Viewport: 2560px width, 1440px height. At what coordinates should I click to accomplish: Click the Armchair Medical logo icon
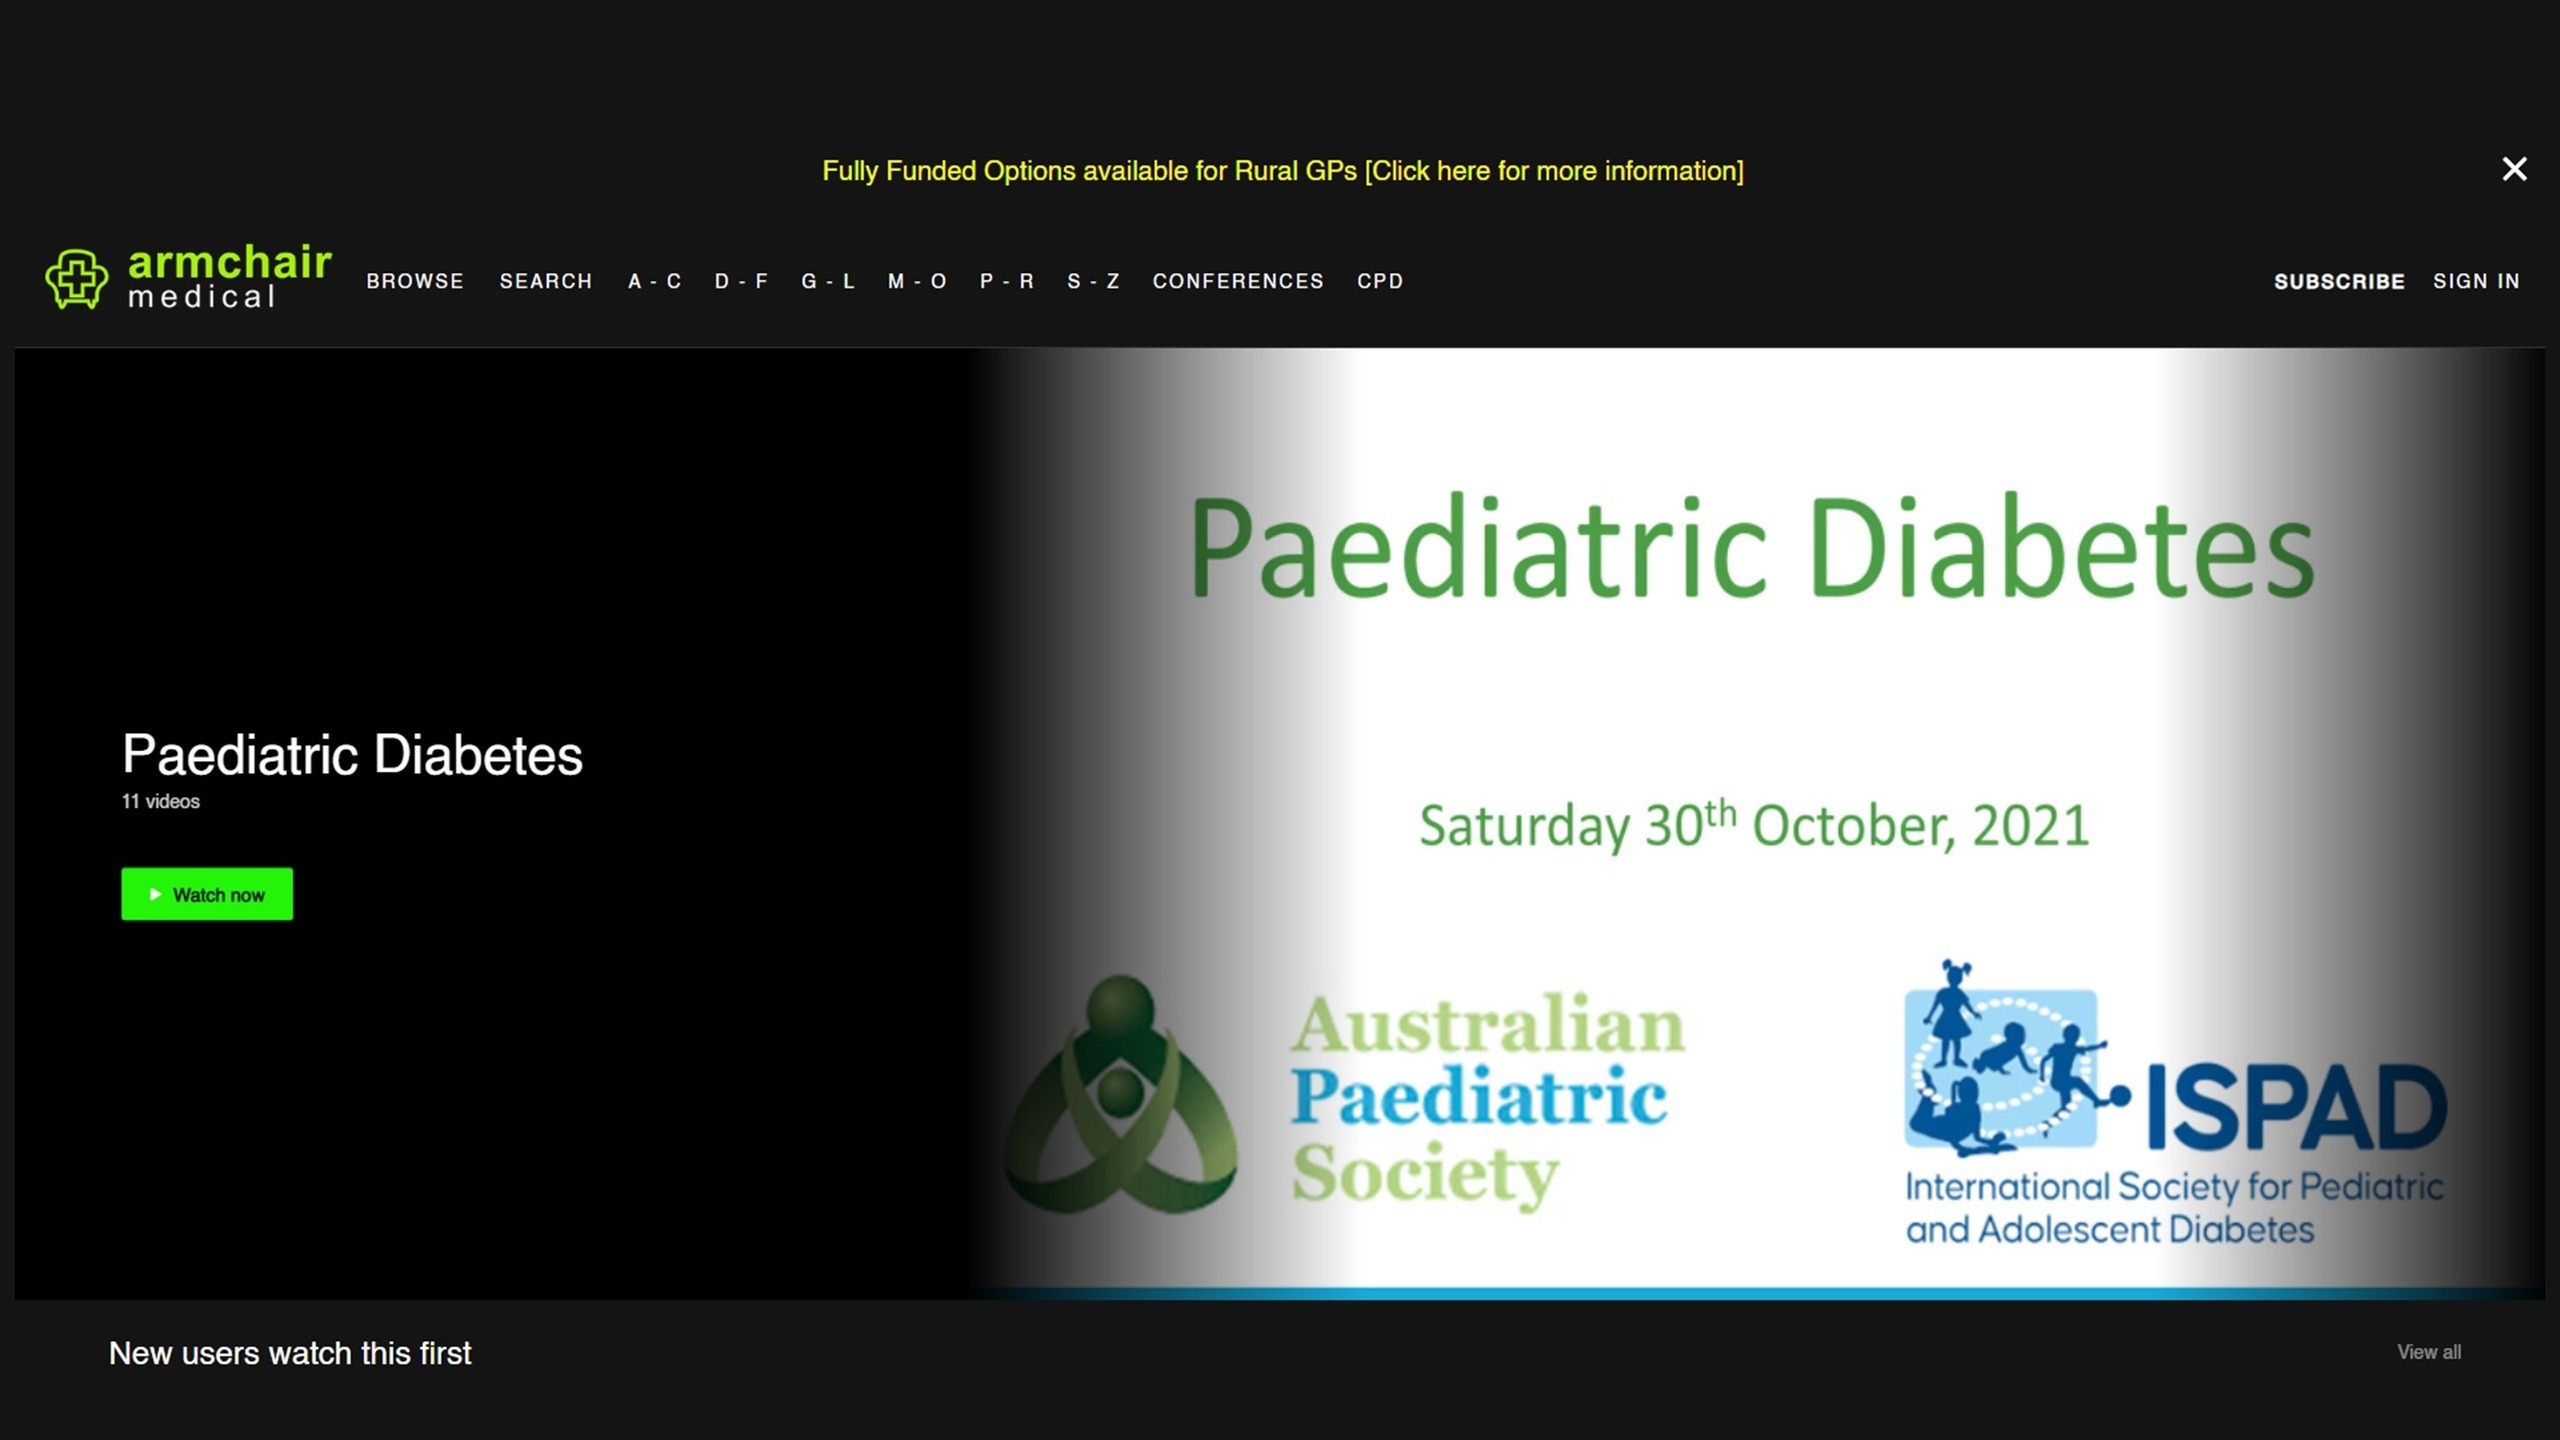(76, 278)
